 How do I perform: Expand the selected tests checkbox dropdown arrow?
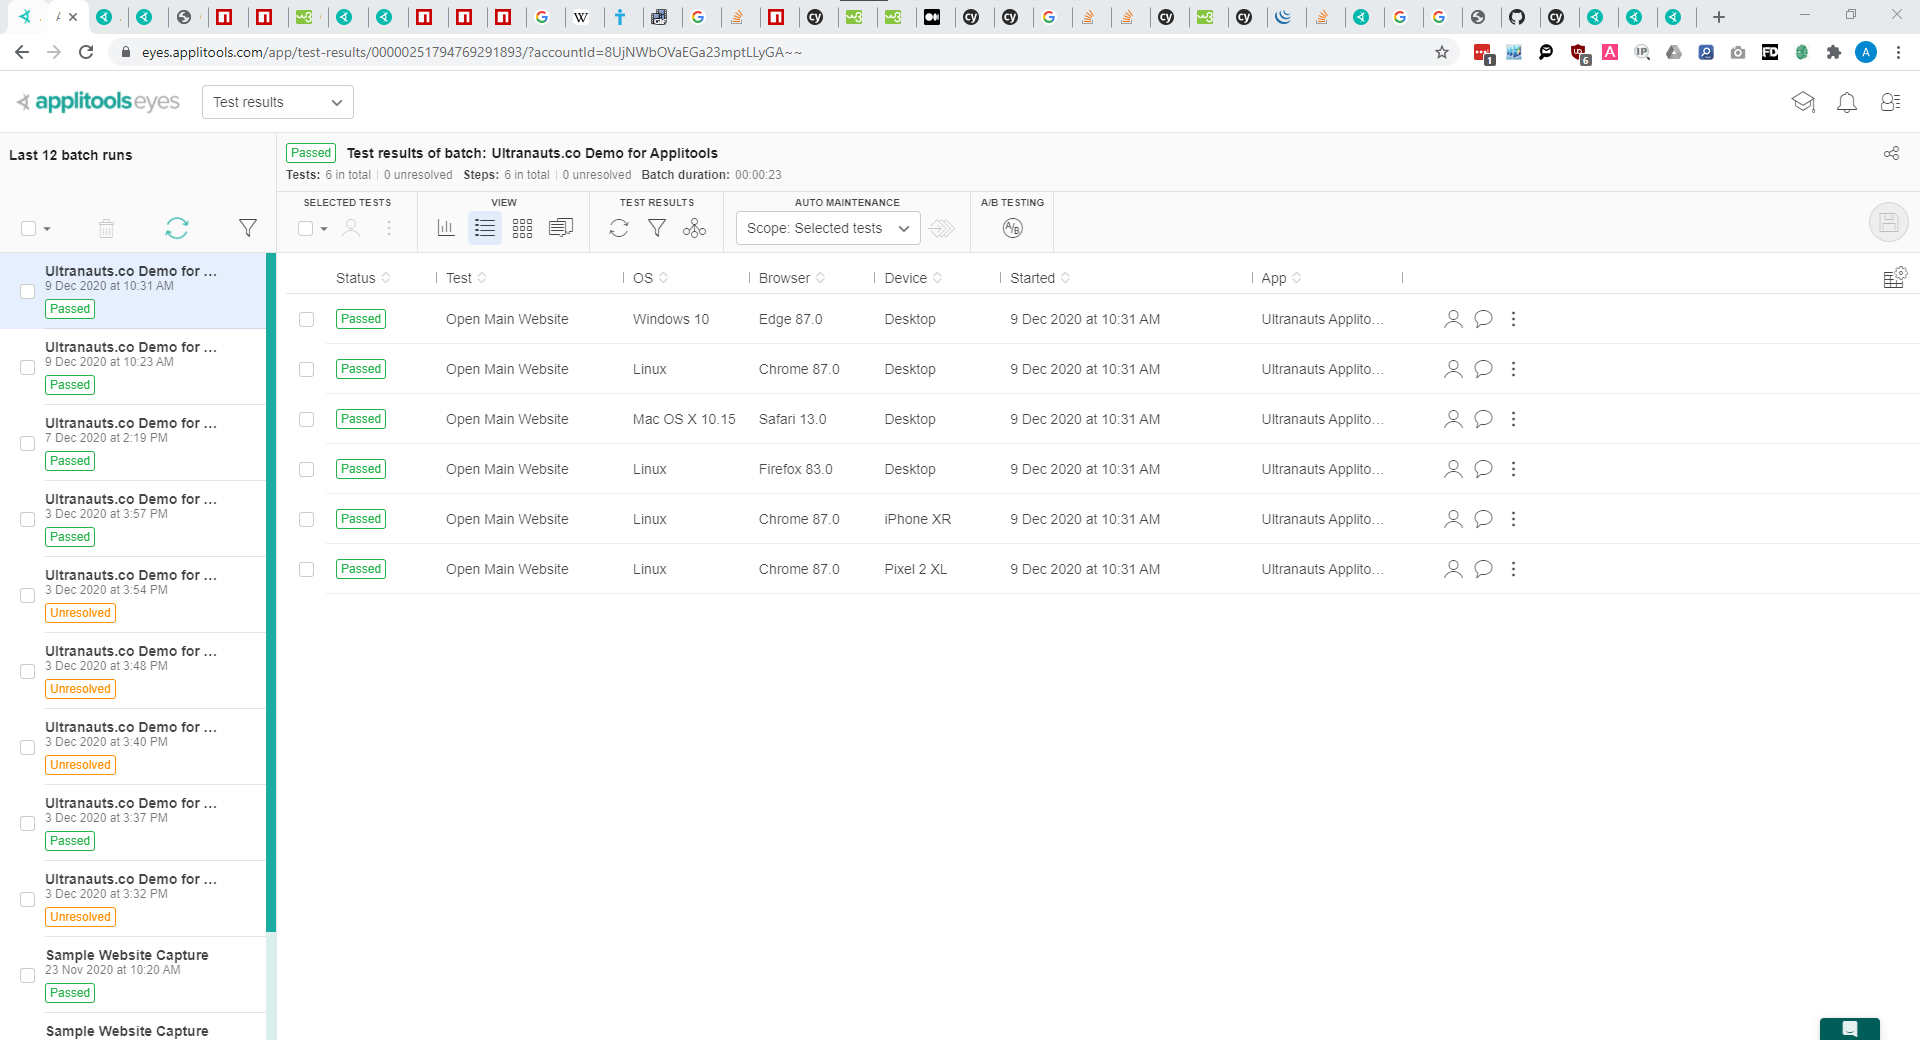tap(324, 229)
